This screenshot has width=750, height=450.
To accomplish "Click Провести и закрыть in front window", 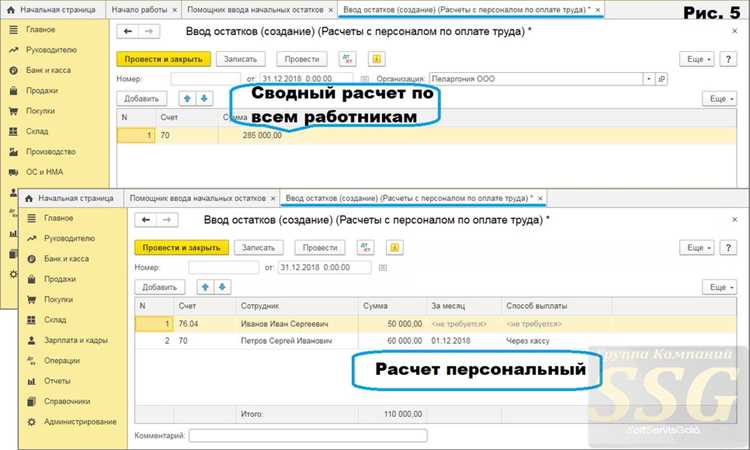I will click(181, 247).
